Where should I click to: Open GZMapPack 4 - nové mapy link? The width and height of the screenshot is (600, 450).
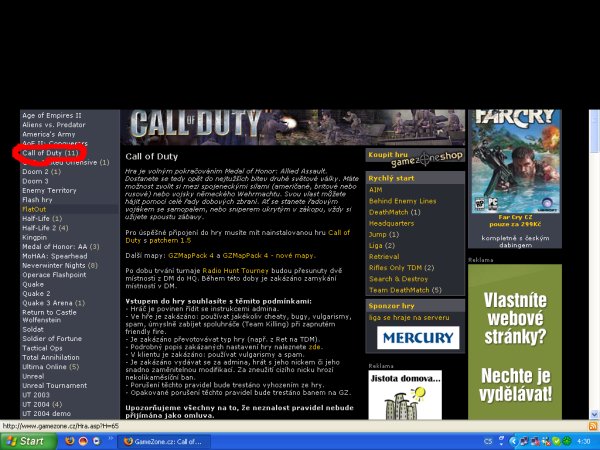pyautogui.click(x=268, y=256)
